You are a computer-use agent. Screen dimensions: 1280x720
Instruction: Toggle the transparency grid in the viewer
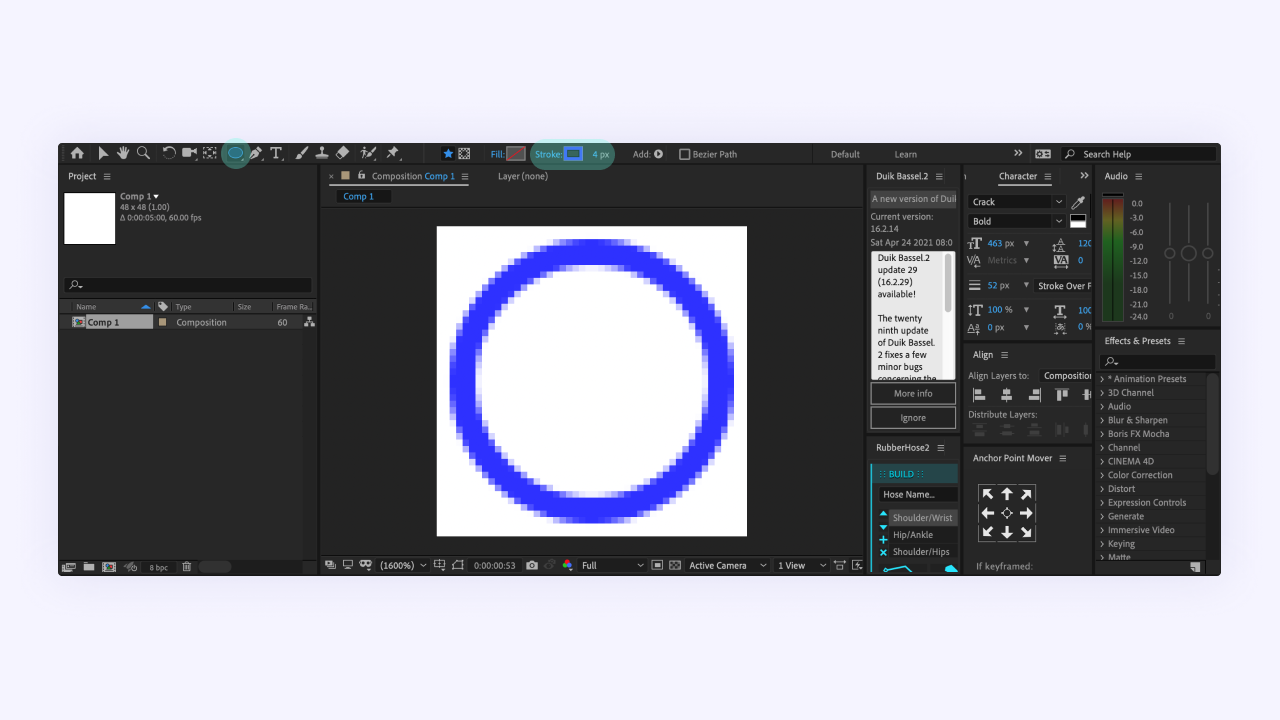tap(675, 565)
